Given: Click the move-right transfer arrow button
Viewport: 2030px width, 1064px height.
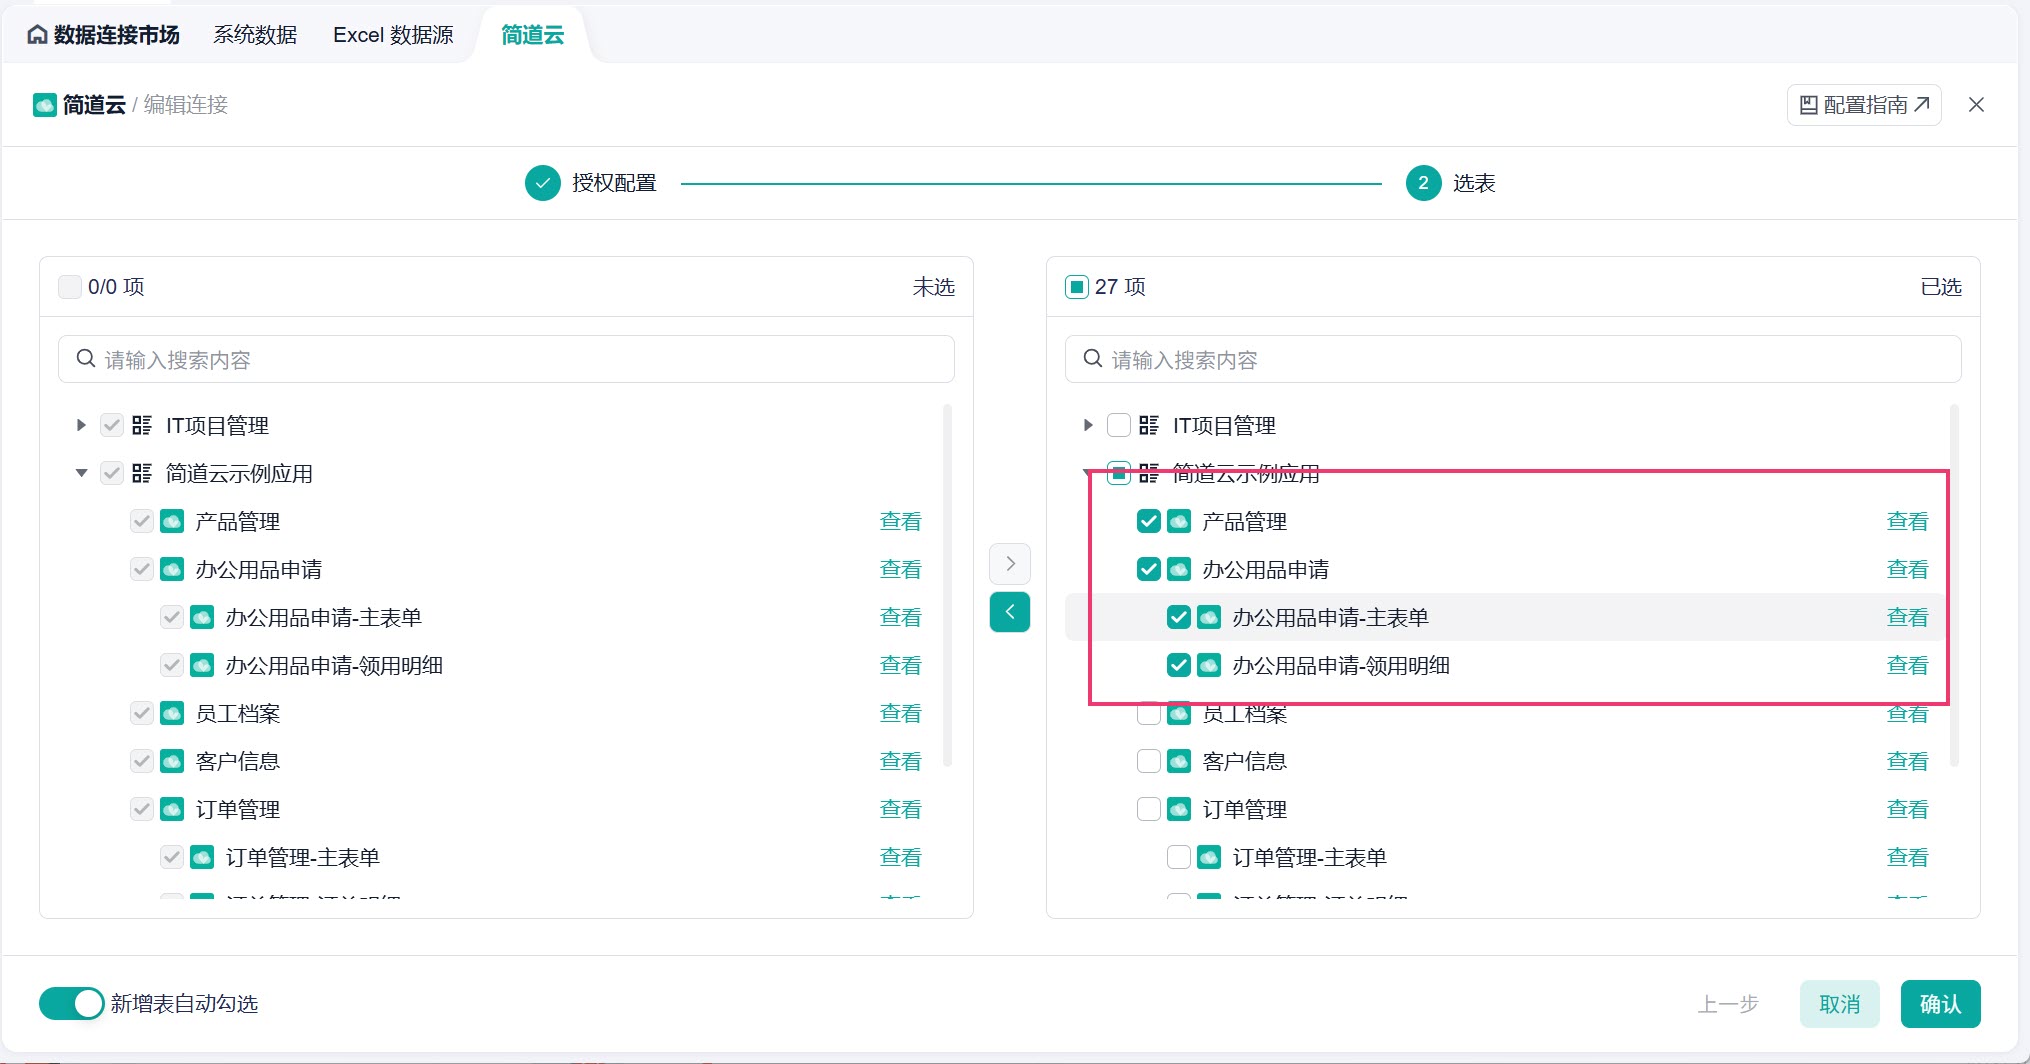Looking at the screenshot, I should [x=1010, y=564].
